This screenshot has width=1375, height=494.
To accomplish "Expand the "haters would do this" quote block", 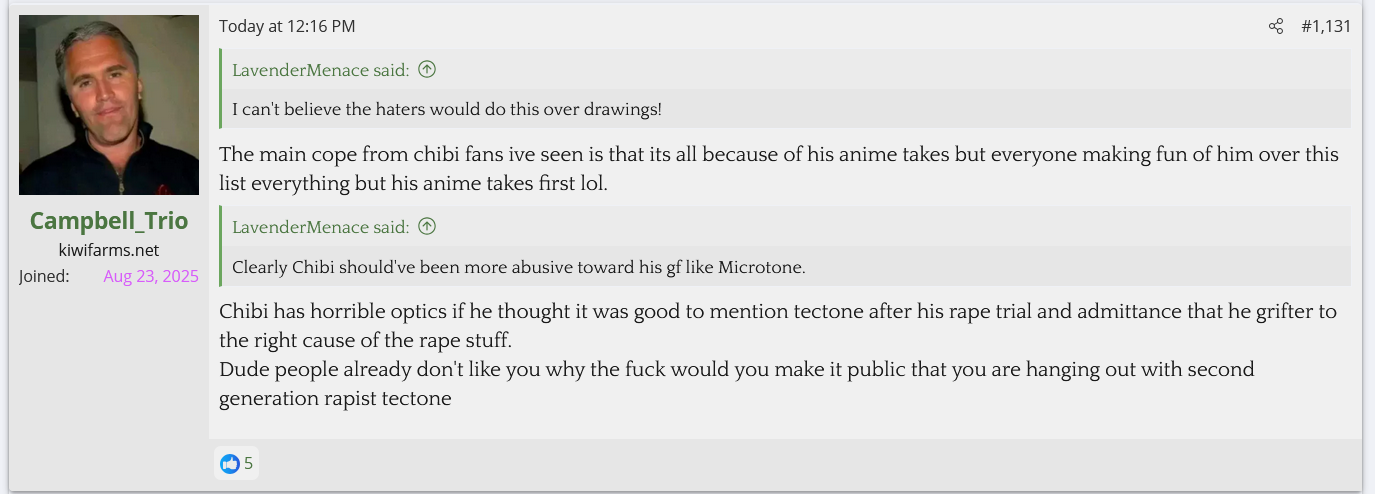I will point(446,109).
